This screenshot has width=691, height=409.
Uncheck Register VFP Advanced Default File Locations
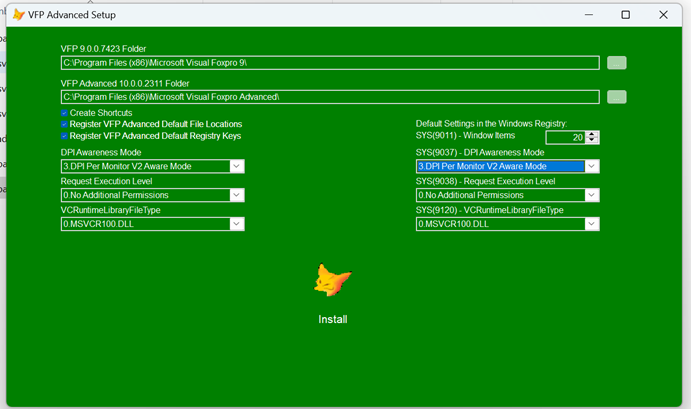click(64, 124)
